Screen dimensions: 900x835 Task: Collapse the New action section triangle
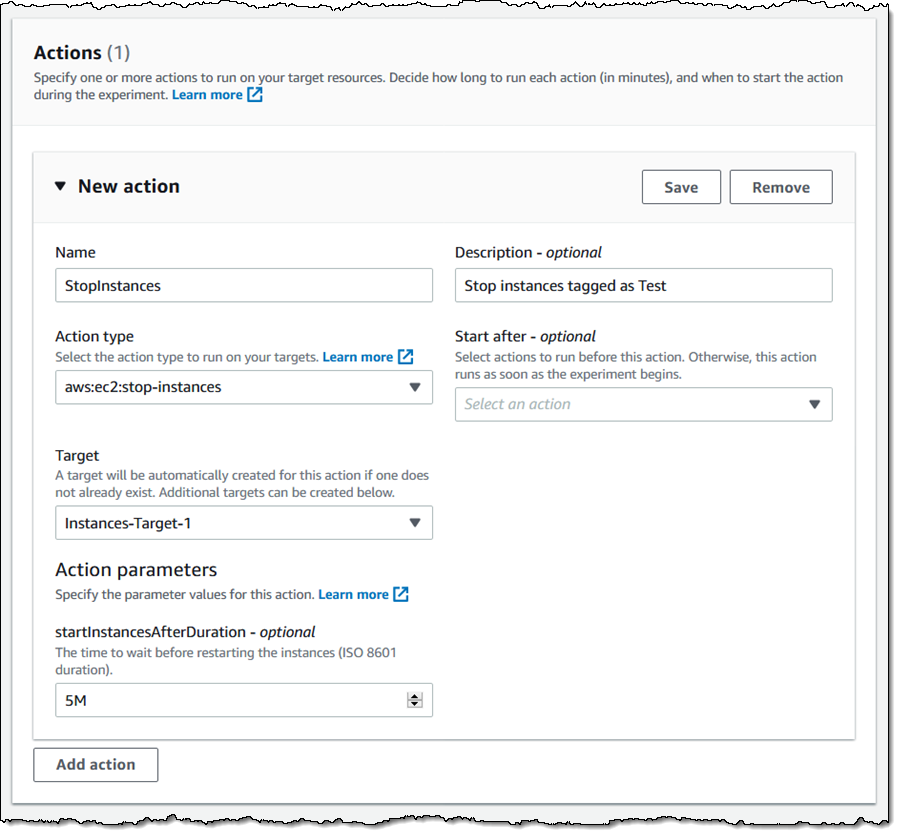click(x=61, y=187)
